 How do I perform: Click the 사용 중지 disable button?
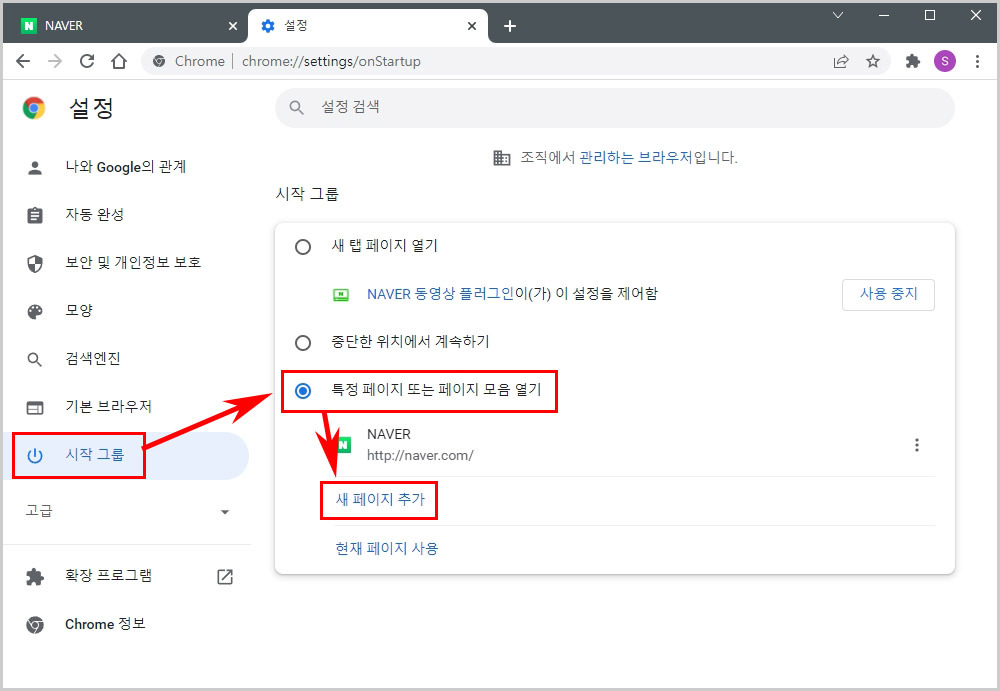888,294
